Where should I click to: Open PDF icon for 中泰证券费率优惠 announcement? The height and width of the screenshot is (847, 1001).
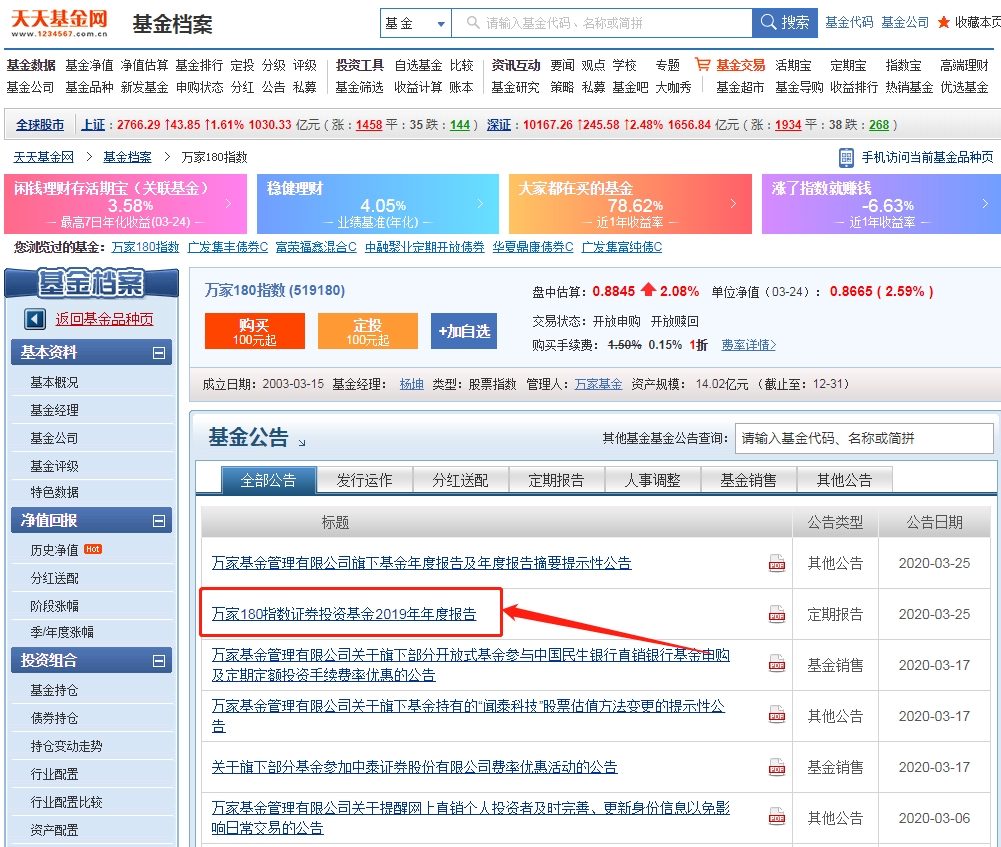tap(777, 767)
